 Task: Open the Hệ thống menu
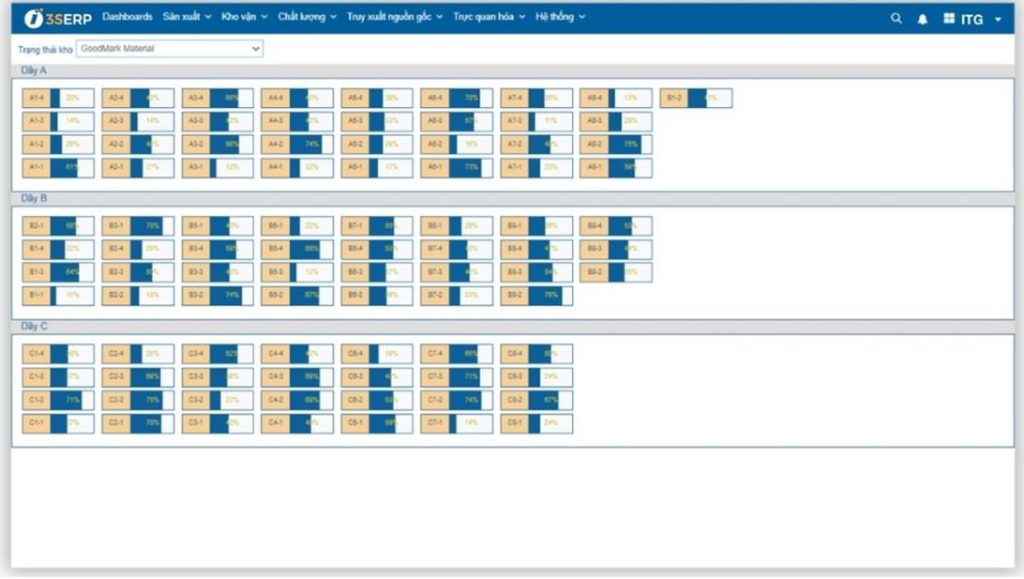pos(560,17)
